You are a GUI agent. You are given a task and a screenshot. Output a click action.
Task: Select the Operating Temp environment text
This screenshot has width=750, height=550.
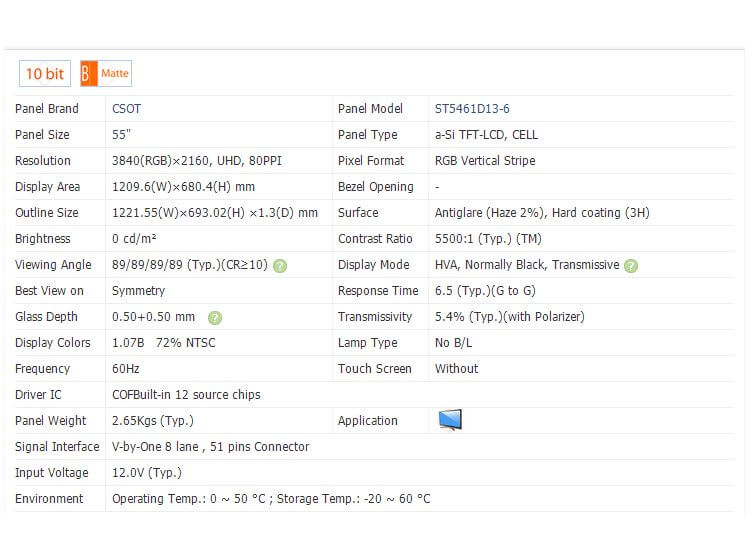270,499
